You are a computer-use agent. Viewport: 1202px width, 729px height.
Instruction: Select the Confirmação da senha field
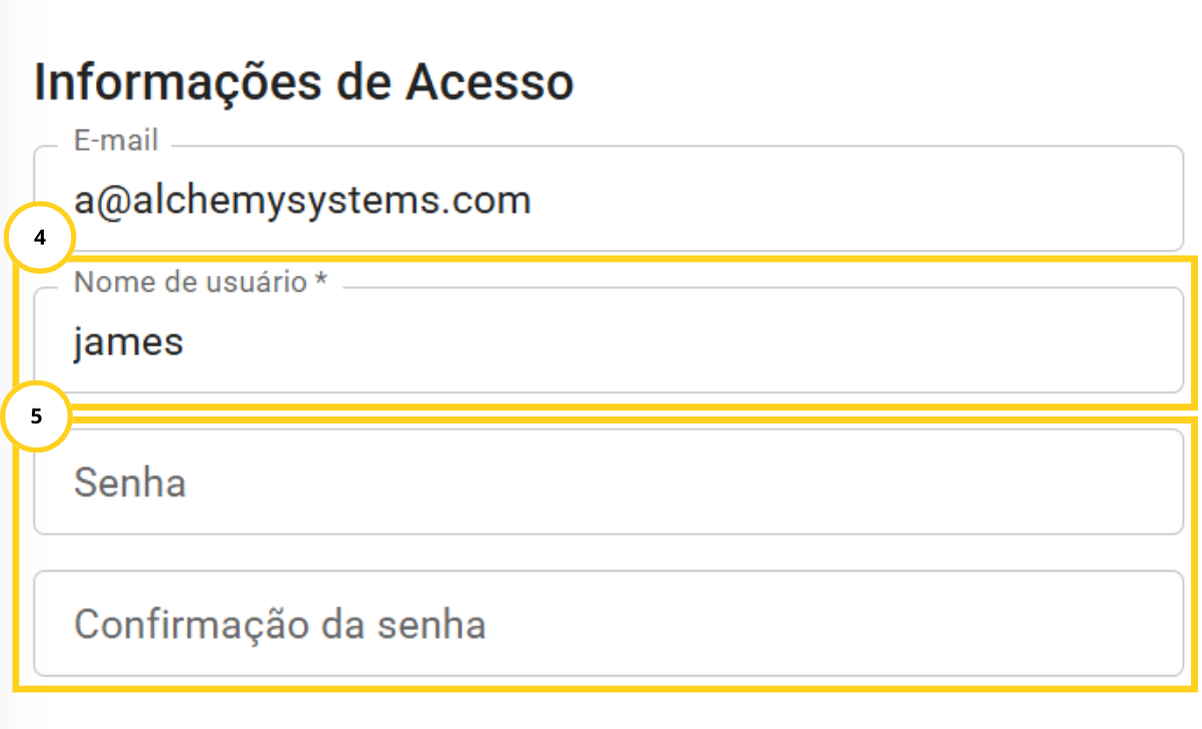[x=608, y=624]
